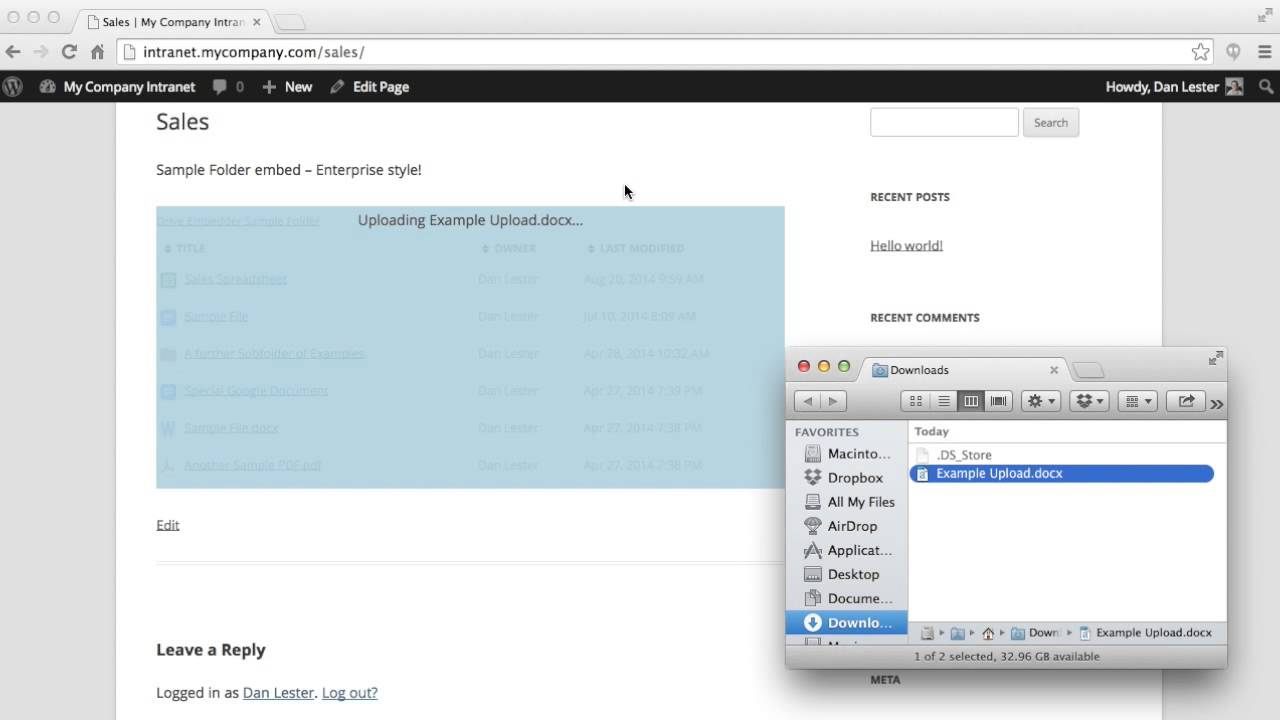
Task: Click the Sales page heading
Action: pos(182,121)
